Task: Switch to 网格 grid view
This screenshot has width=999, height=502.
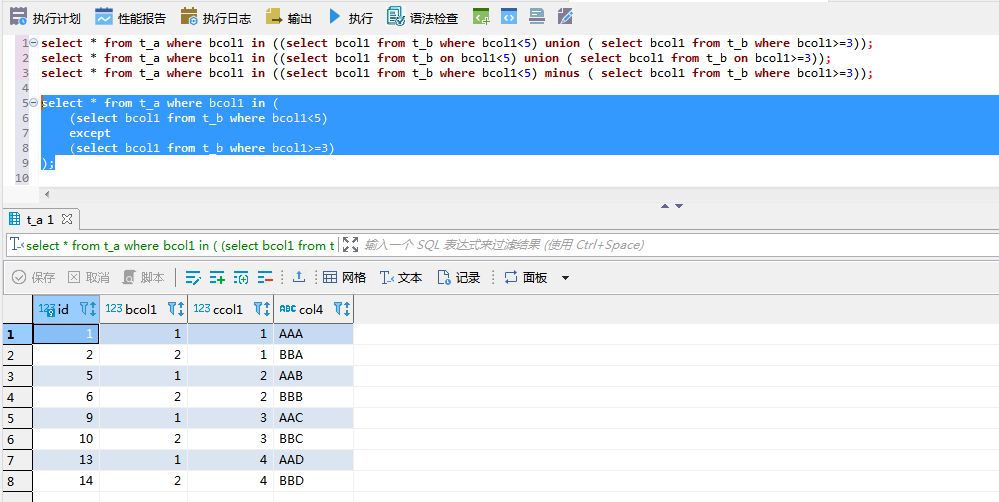Action: [344, 278]
